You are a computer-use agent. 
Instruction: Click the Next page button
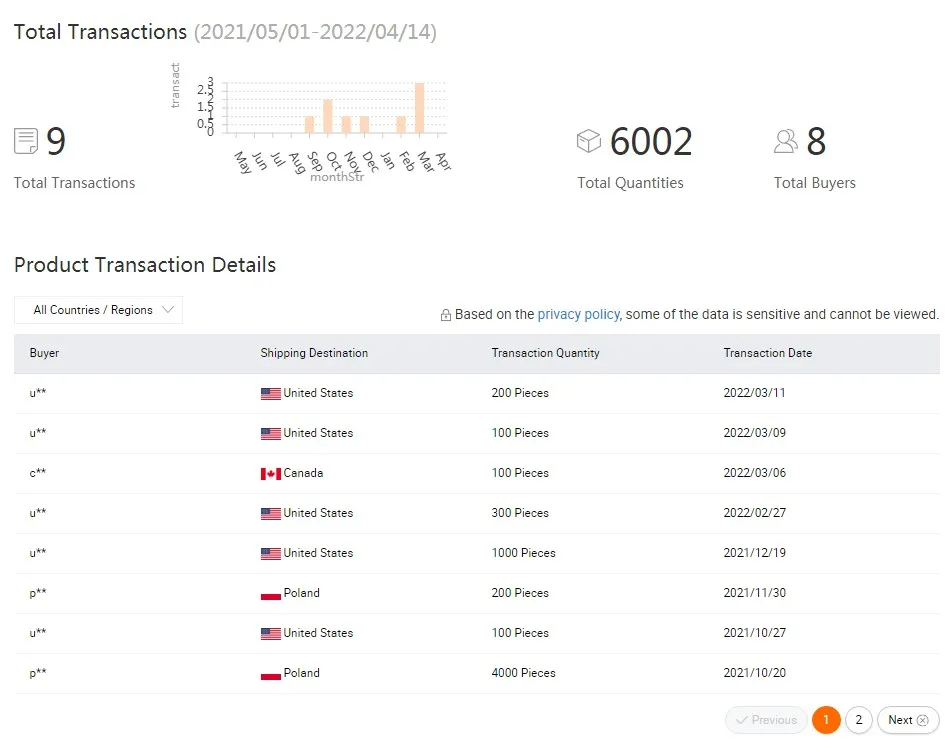908,720
